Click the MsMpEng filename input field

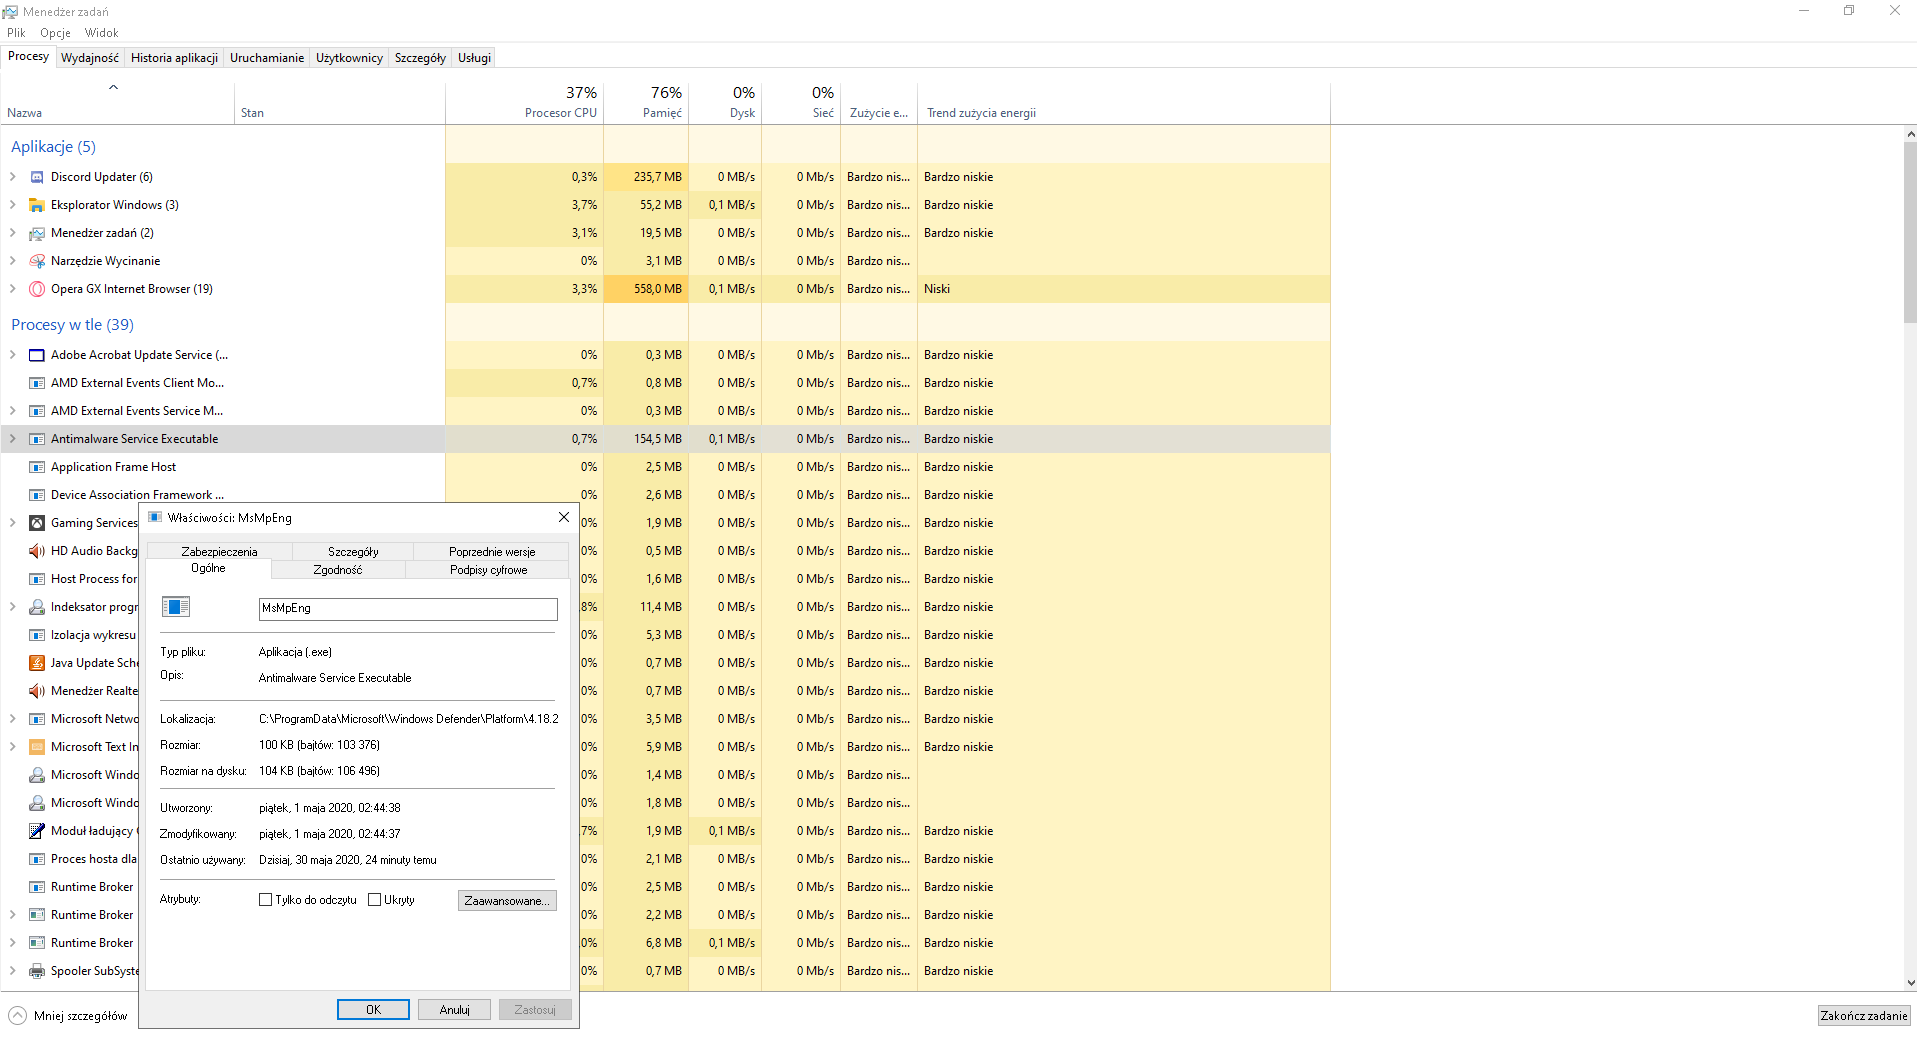tap(408, 609)
